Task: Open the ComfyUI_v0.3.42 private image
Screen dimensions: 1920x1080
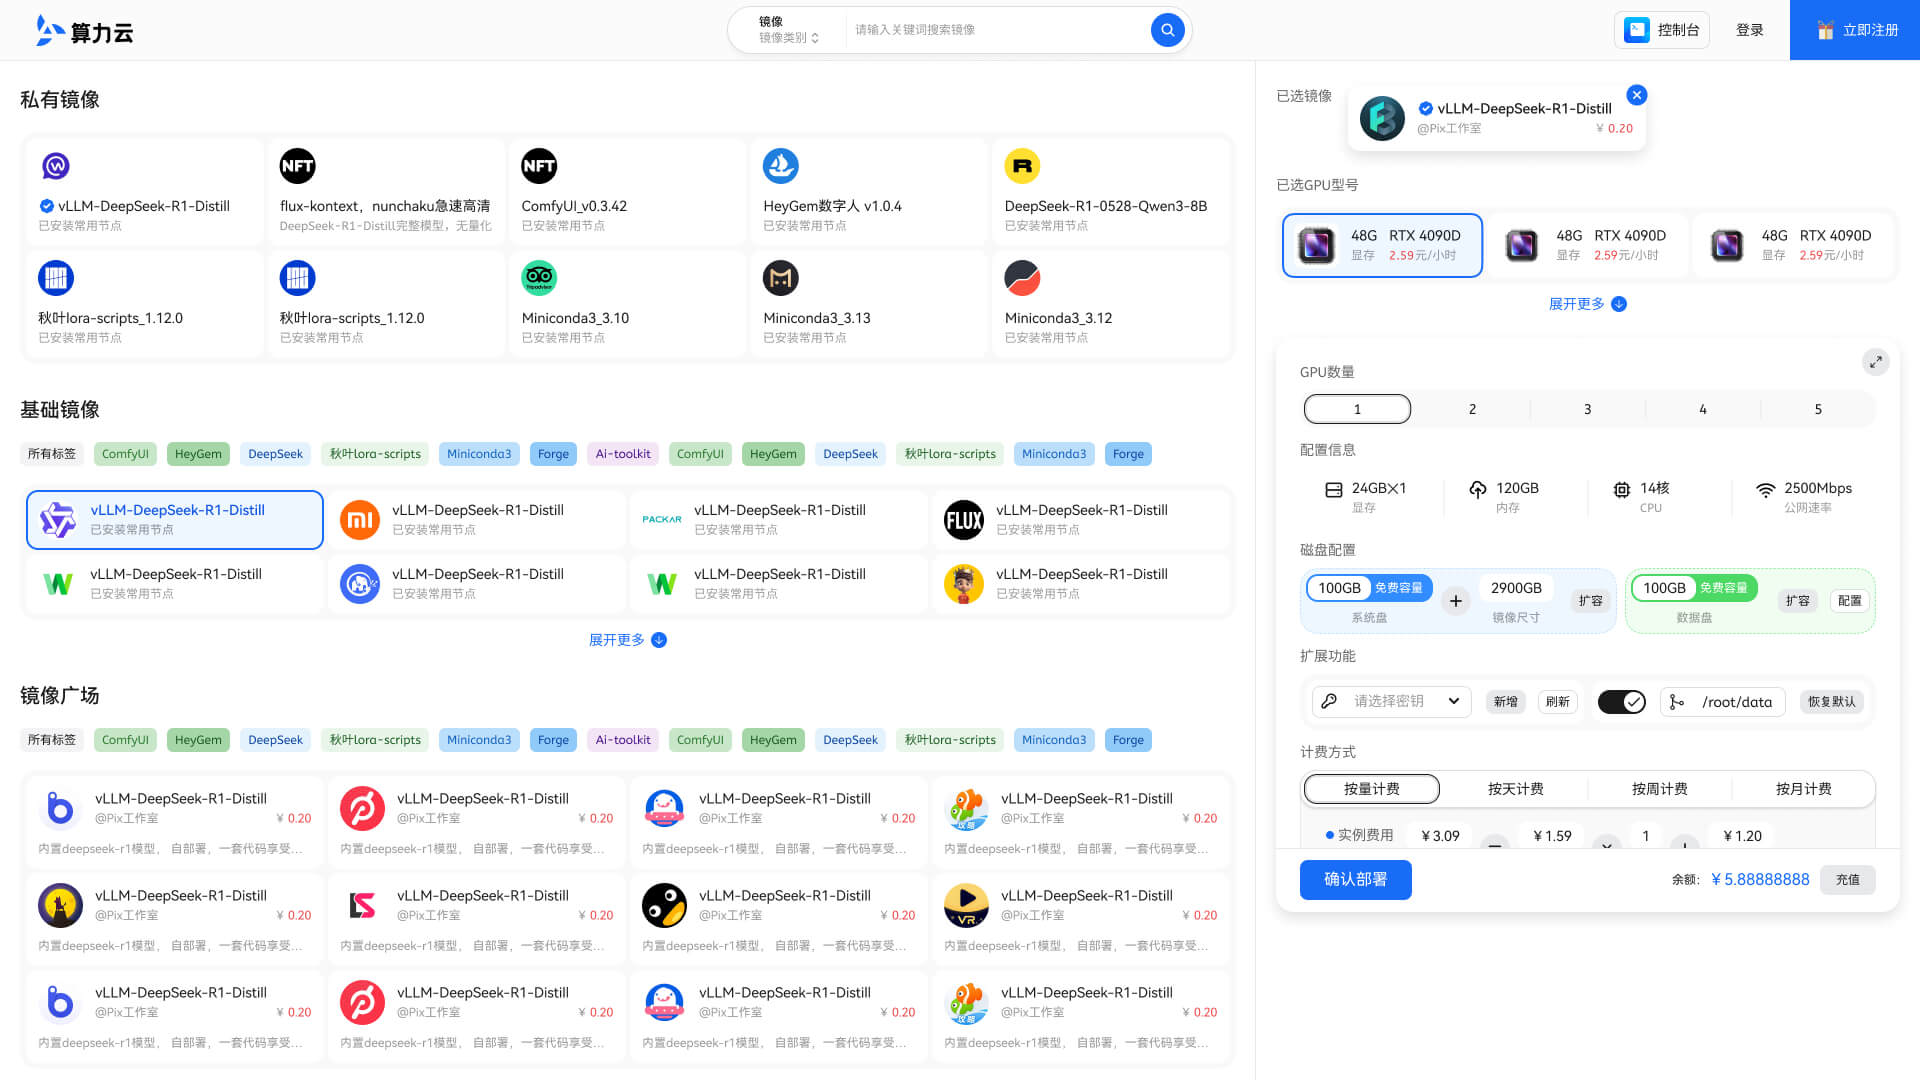Action: 627,190
